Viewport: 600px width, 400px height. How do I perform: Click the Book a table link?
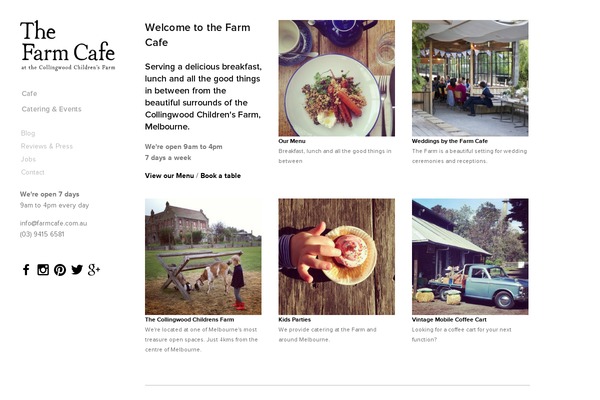[x=220, y=176]
